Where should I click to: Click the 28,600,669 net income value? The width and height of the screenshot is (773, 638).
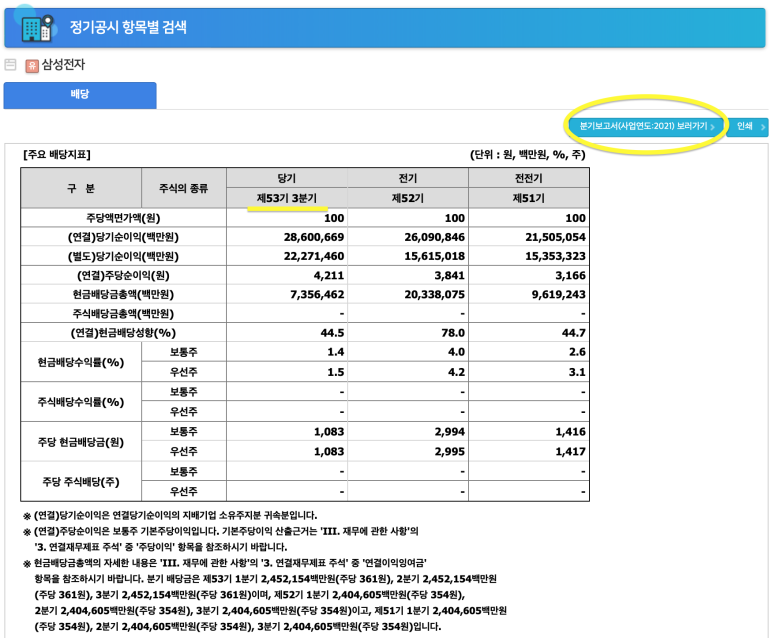coord(314,237)
